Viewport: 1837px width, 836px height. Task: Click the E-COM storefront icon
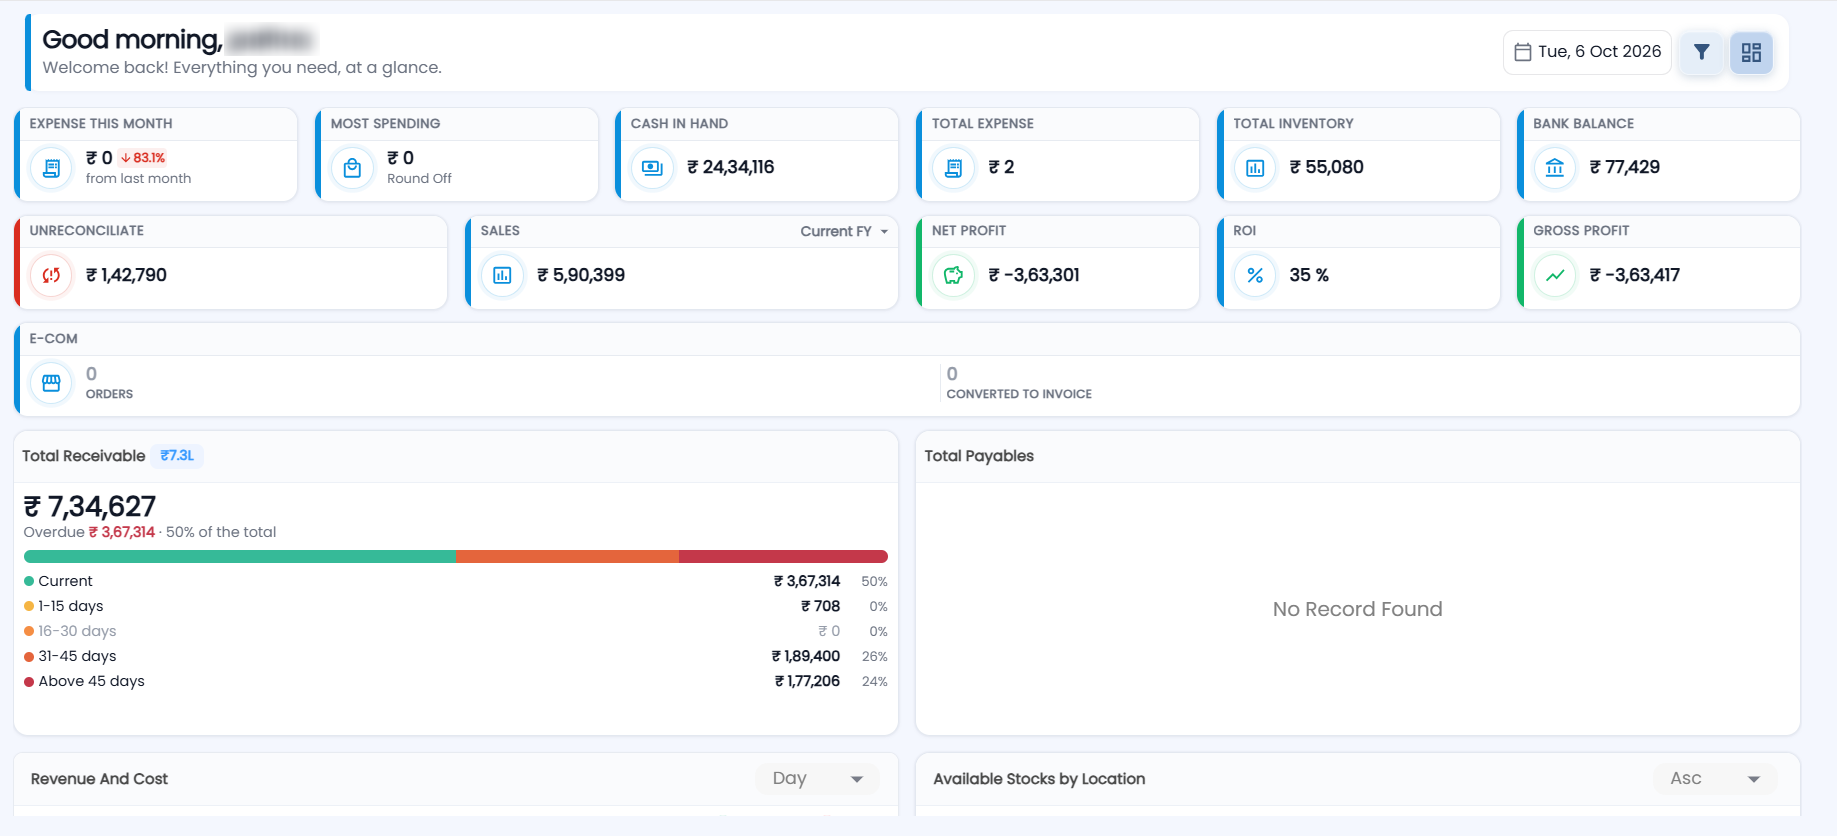click(52, 383)
